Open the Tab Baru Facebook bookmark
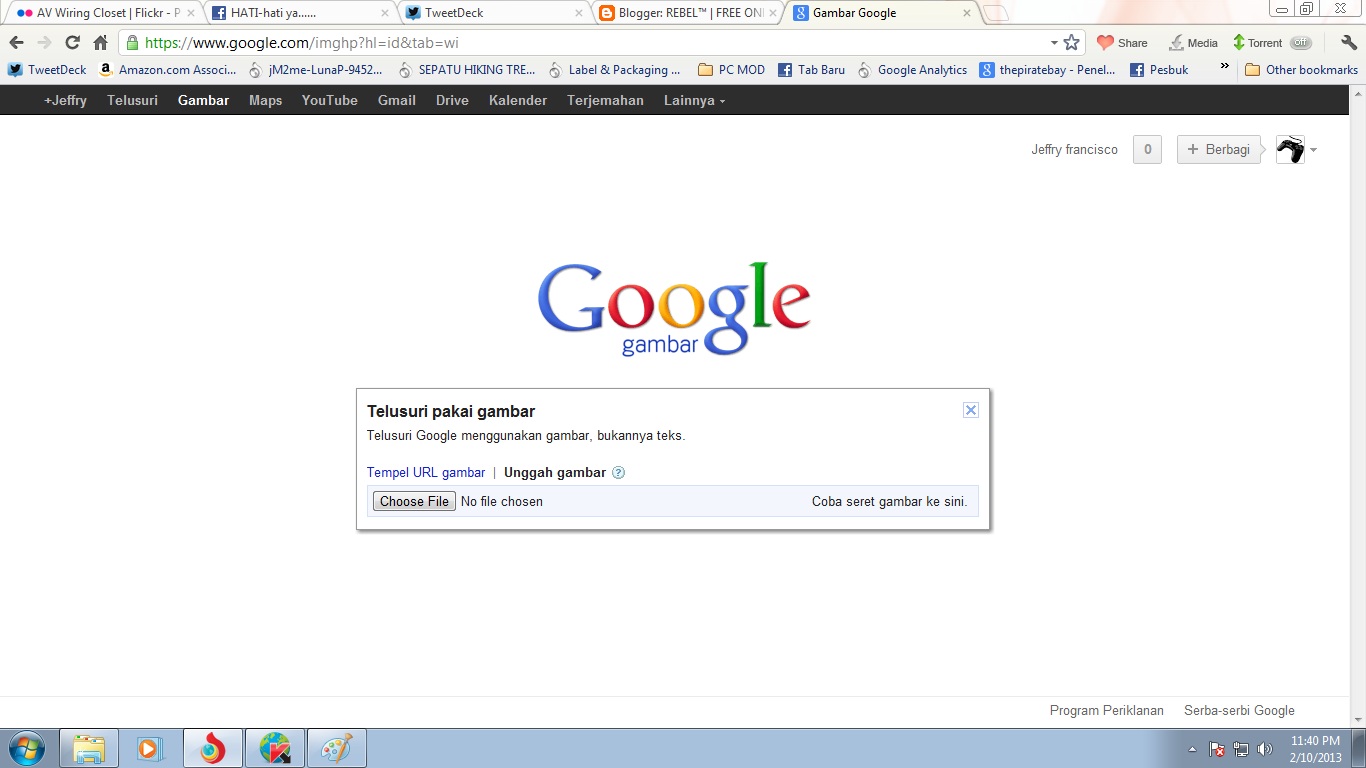Viewport: 1366px width, 768px height. pos(811,70)
